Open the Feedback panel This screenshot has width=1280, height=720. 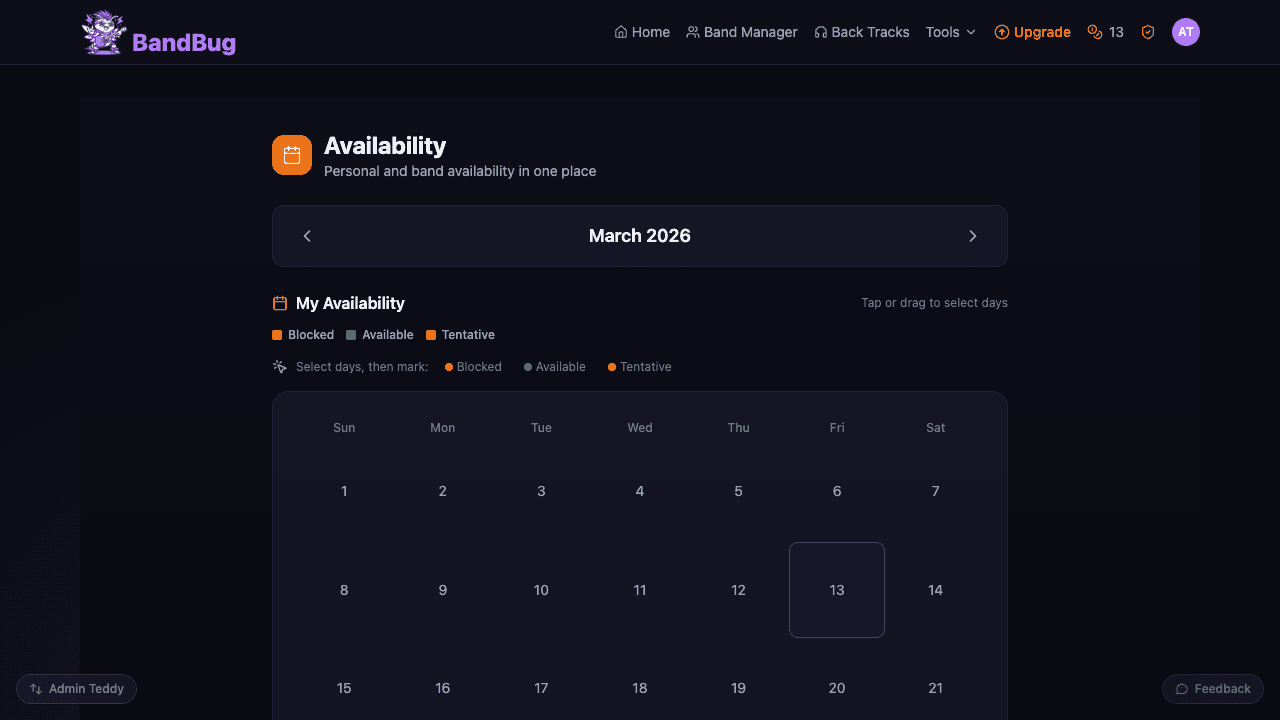(1212, 688)
